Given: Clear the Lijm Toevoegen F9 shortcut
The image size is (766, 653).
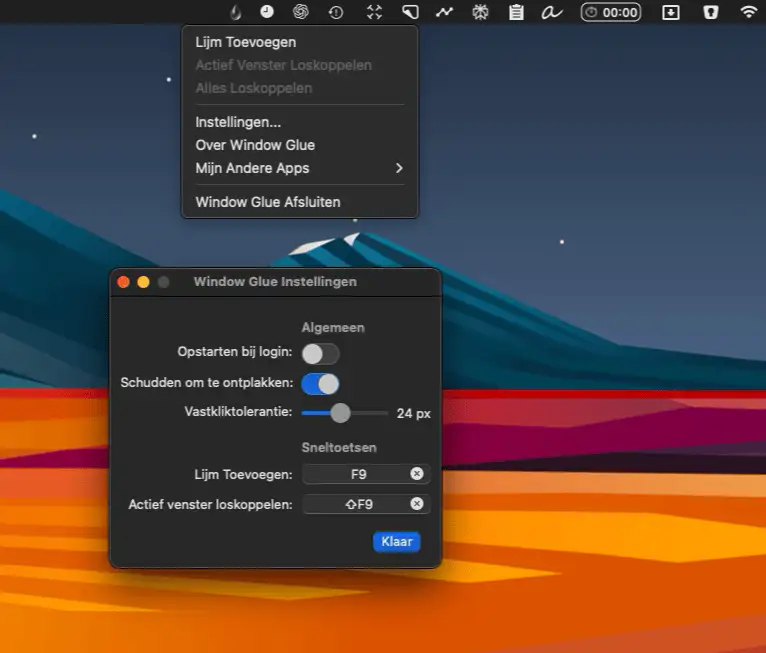Looking at the screenshot, I should 417,473.
